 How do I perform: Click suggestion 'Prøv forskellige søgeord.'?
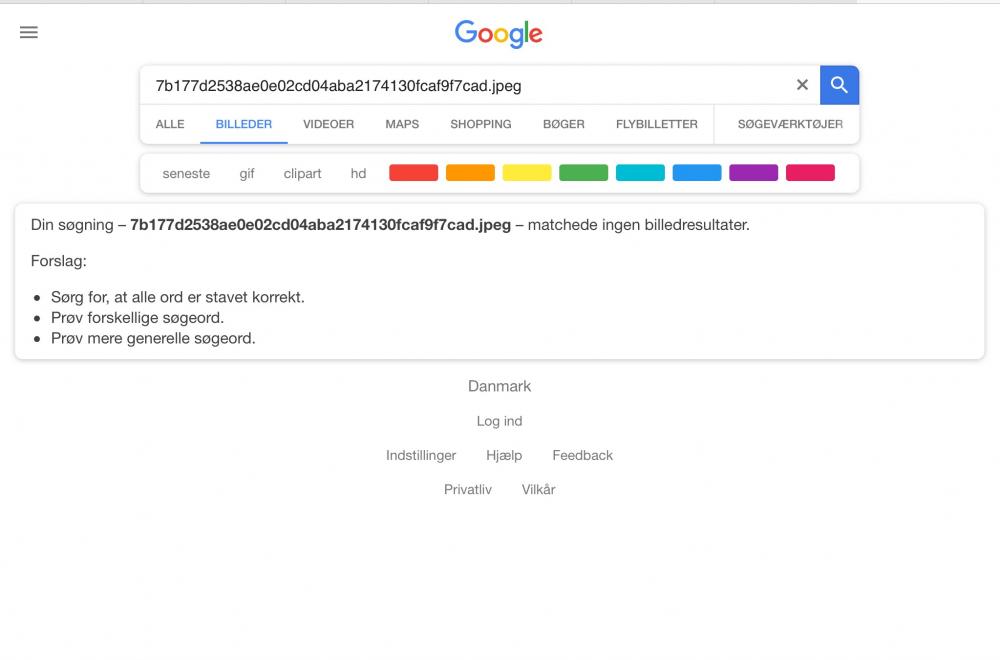[137, 318]
